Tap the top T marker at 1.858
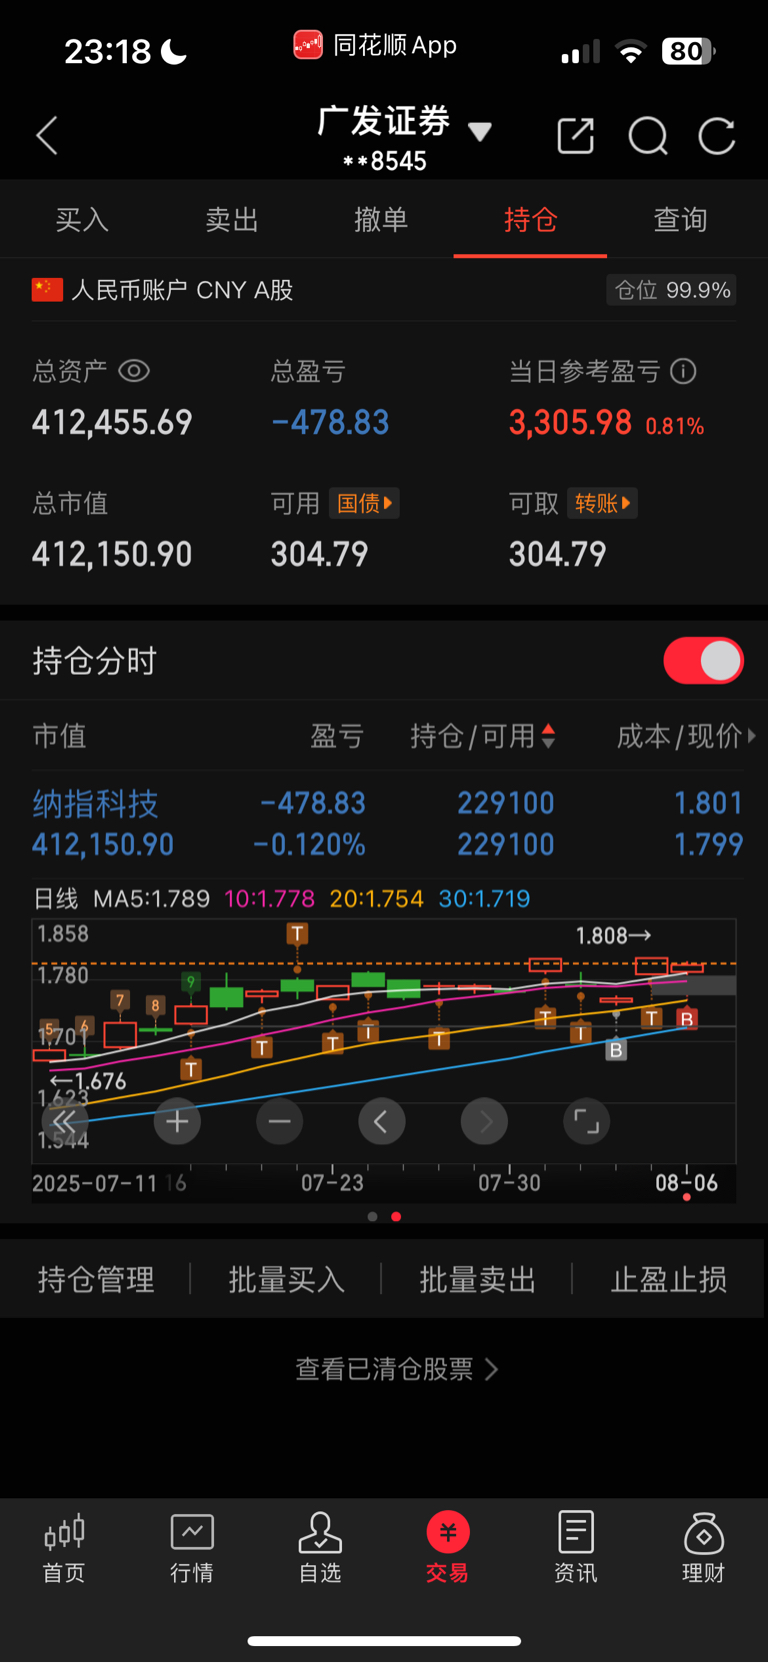768x1663 pixels. pos(297,934)
